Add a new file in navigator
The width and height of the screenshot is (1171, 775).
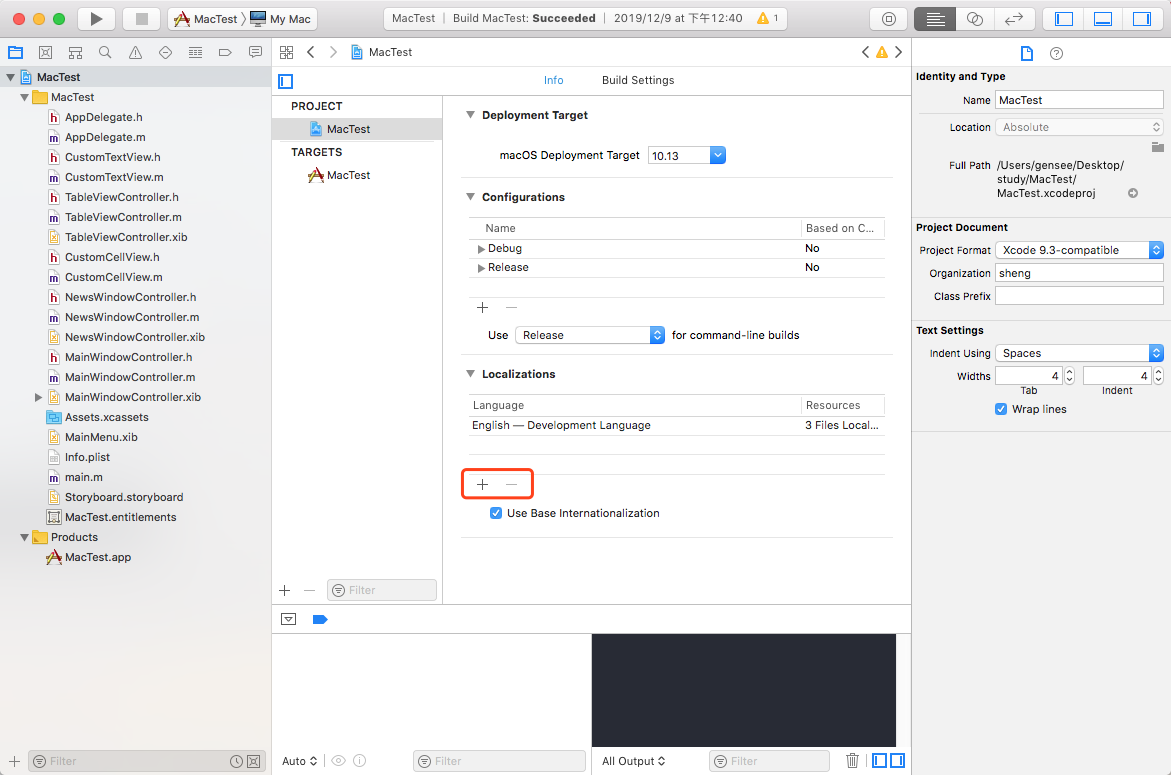(14, 761)
